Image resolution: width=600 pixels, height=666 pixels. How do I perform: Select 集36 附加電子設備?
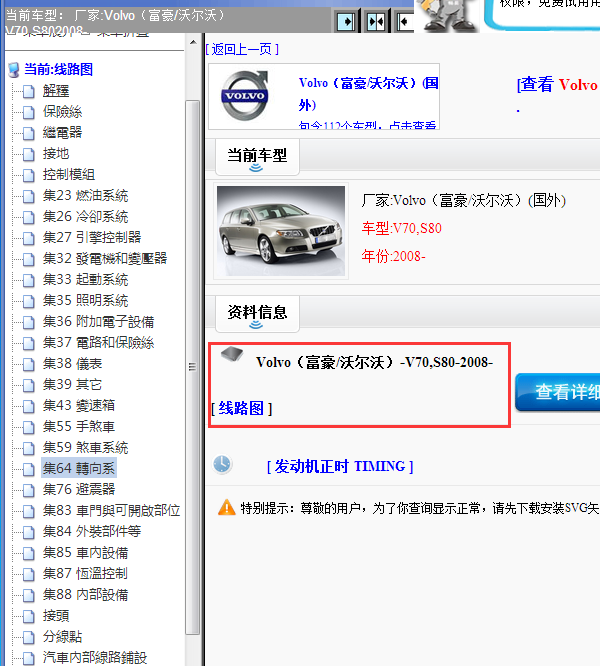(98, 322)
